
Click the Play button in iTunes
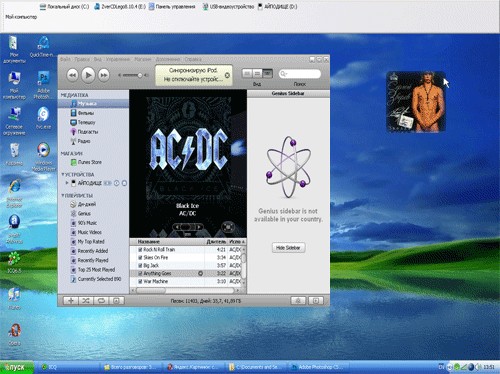pyautogui.click(x=88, y=75)
